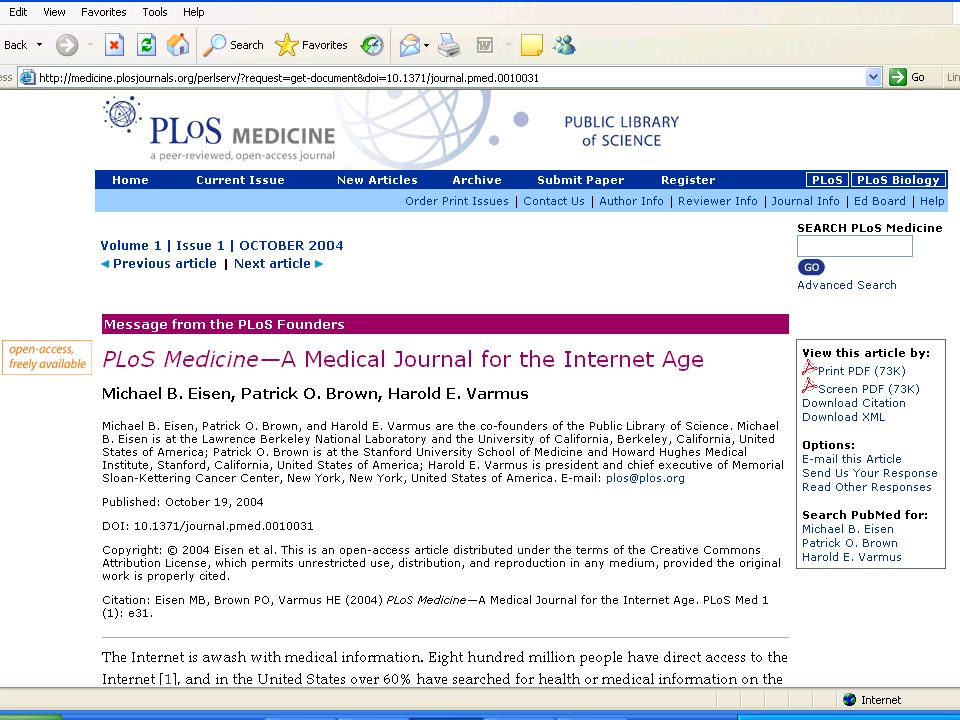Image resolution: width=960 pixels, height=720 pixels.
Task: Go to the Home page house icon
Action: click(178, 45)
